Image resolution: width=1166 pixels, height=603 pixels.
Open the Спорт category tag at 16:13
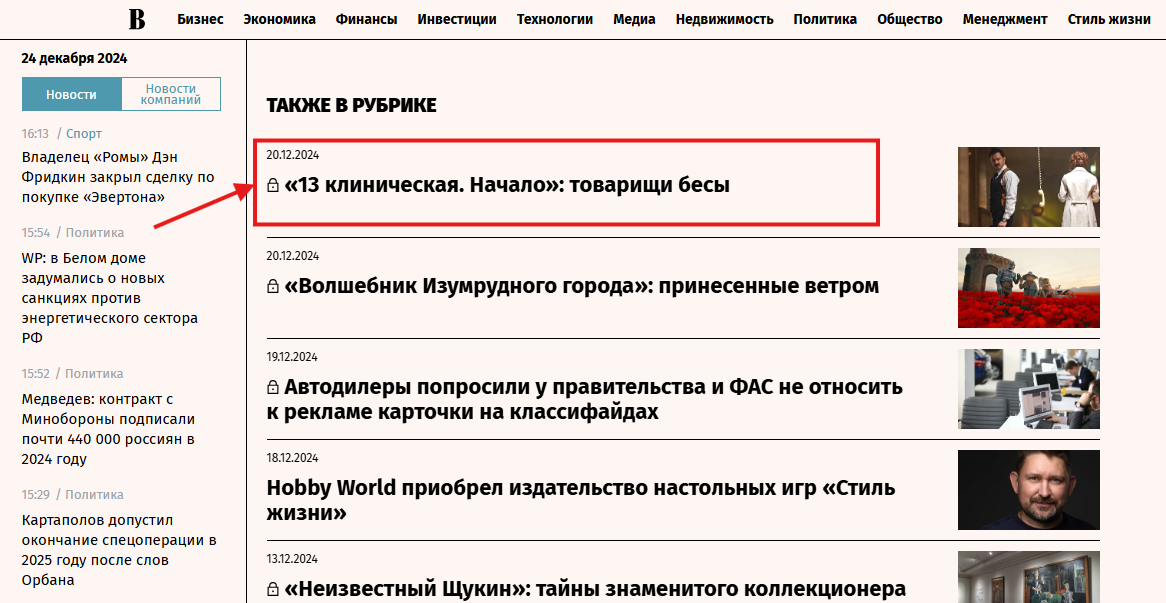point(84,134)
